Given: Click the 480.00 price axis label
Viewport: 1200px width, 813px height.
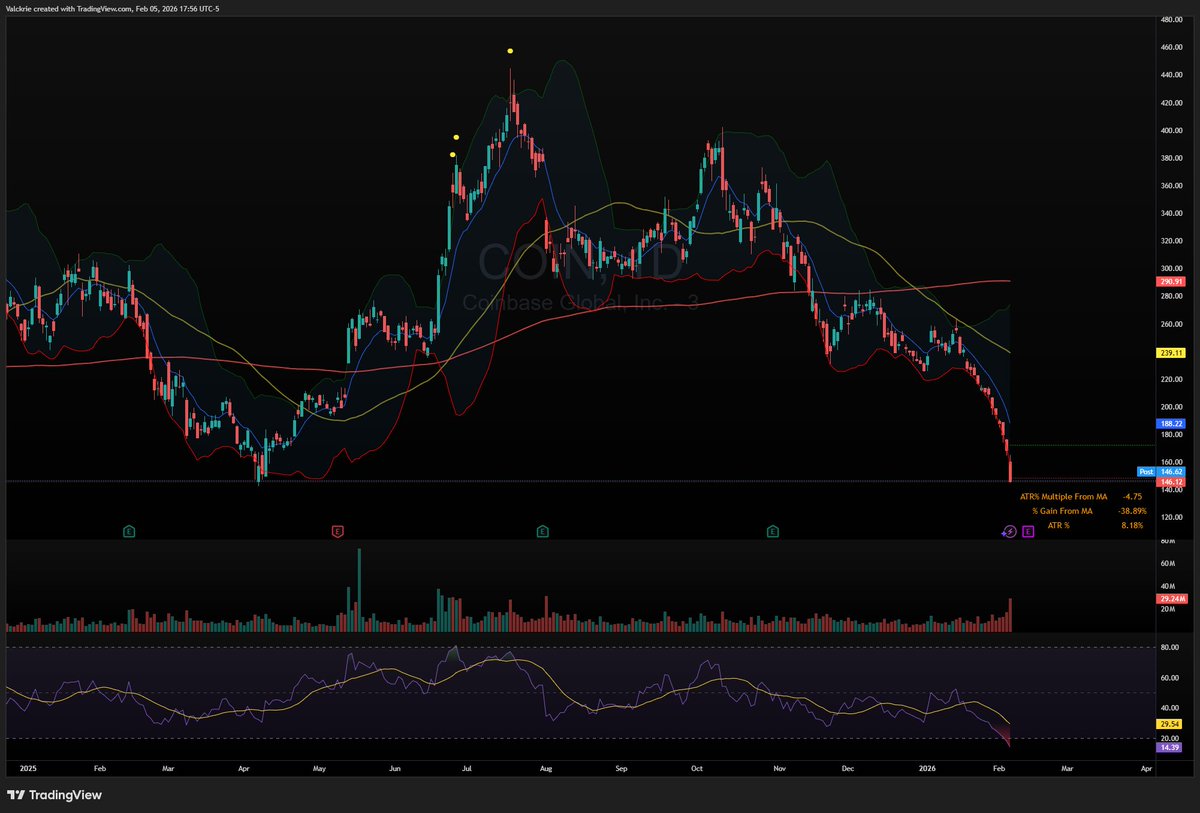Looking at the screenshot, I should [1173, 19].
